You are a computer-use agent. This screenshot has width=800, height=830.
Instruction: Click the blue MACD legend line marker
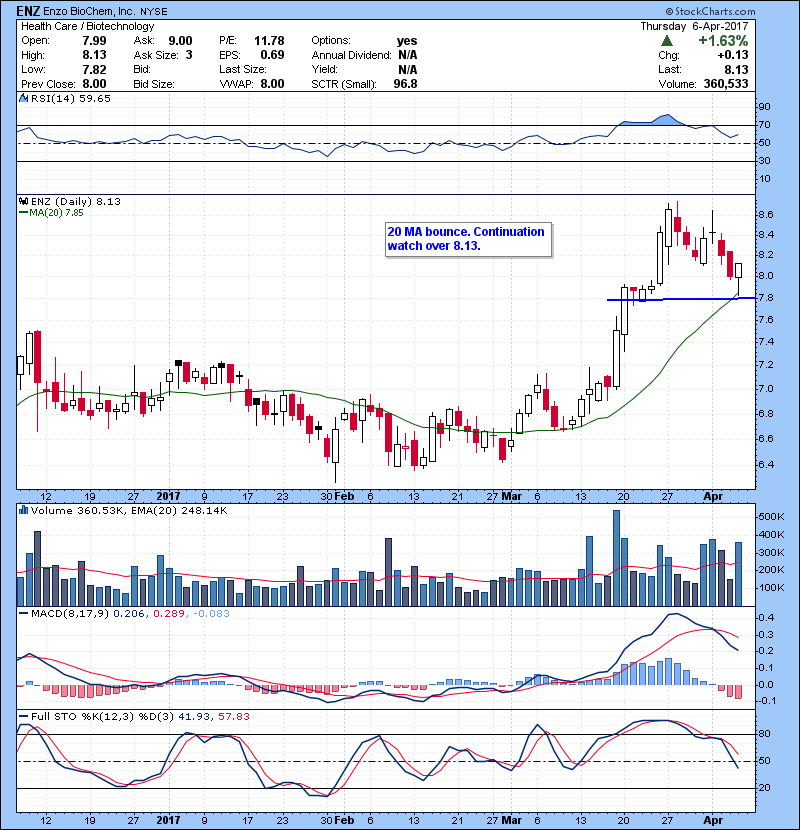point(23,614)
